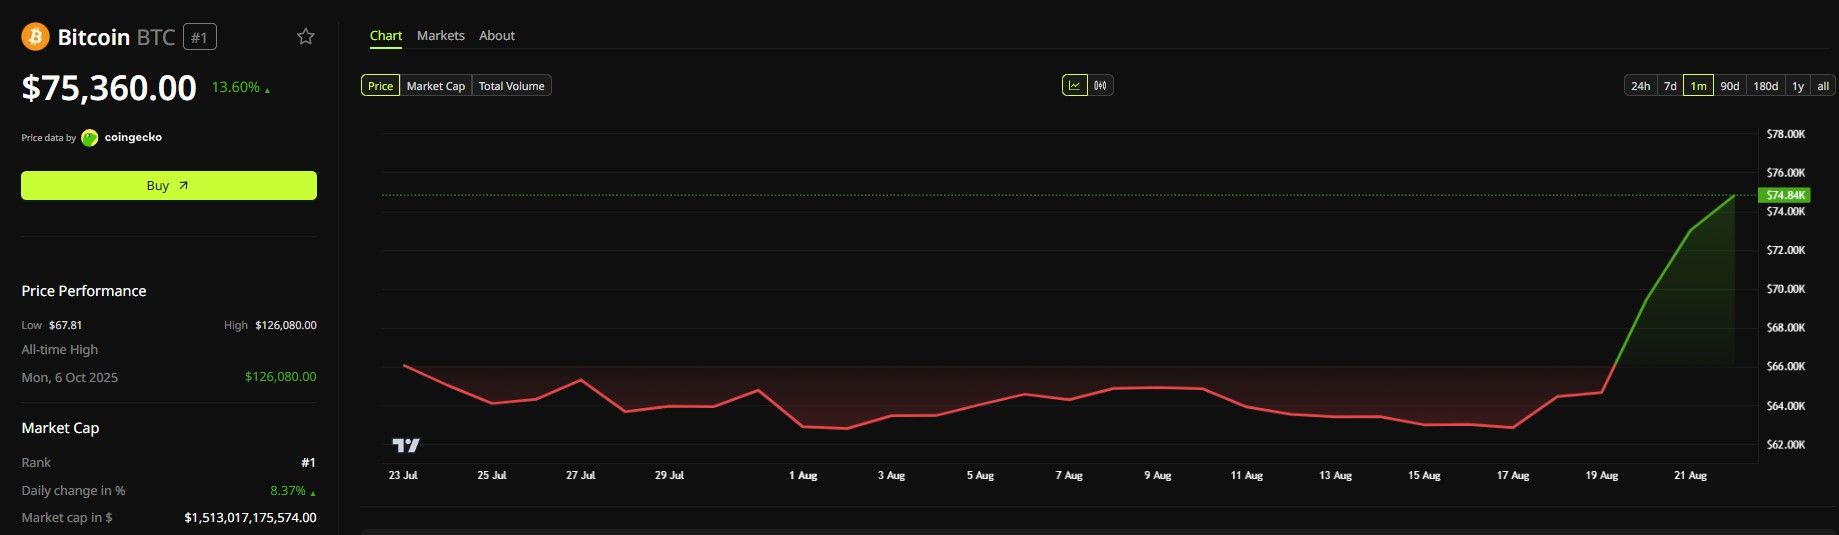Click the green Buy button
The width and height of the screenshot is (1839, 535).
pyautogui.click(x=169, y=186)
